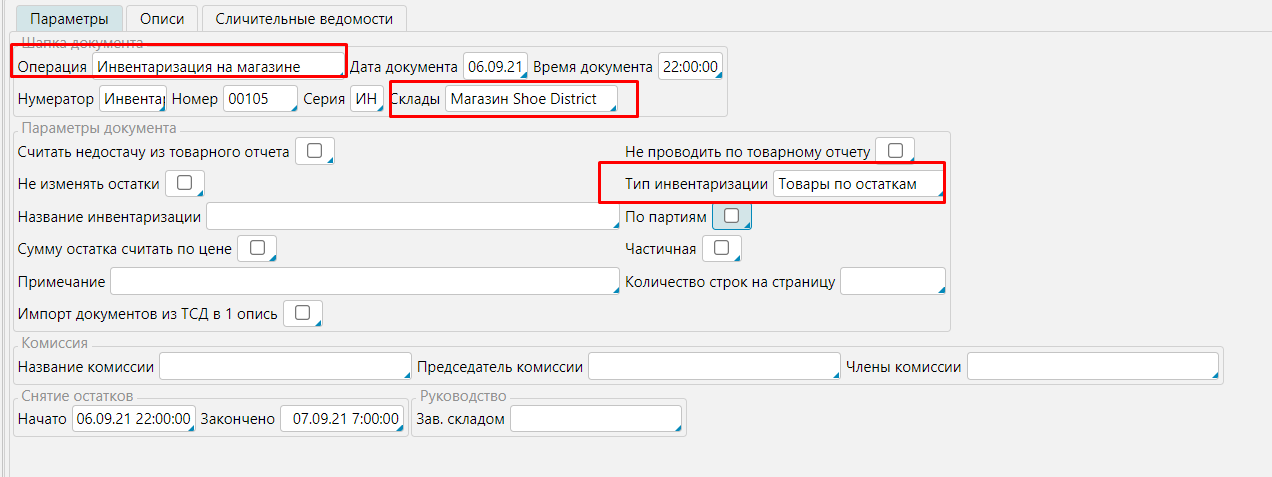This screenshot has height=477, width=1272.
Task: Switch to the Описи tab
Action: 161,19
